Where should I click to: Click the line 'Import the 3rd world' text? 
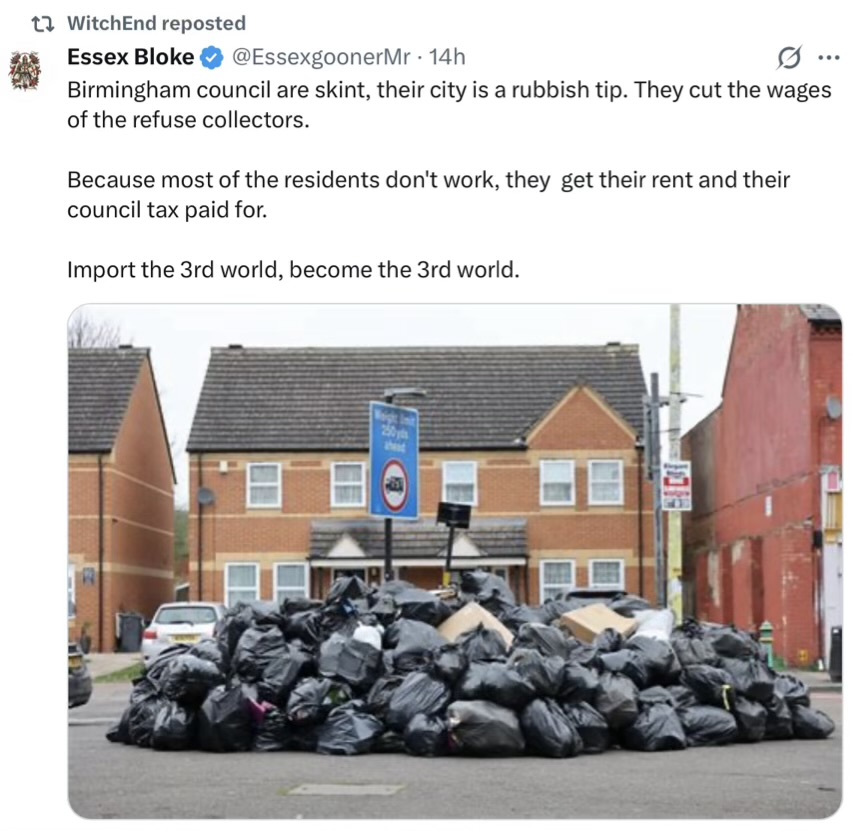[293, 270]
